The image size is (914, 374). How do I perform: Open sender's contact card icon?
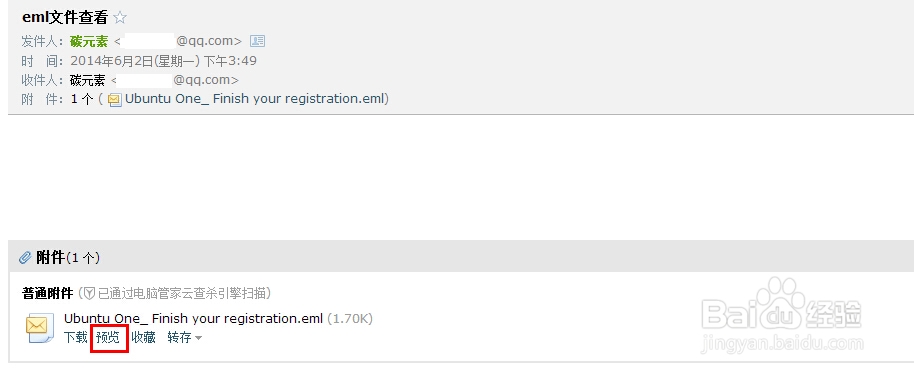(257, 41)
